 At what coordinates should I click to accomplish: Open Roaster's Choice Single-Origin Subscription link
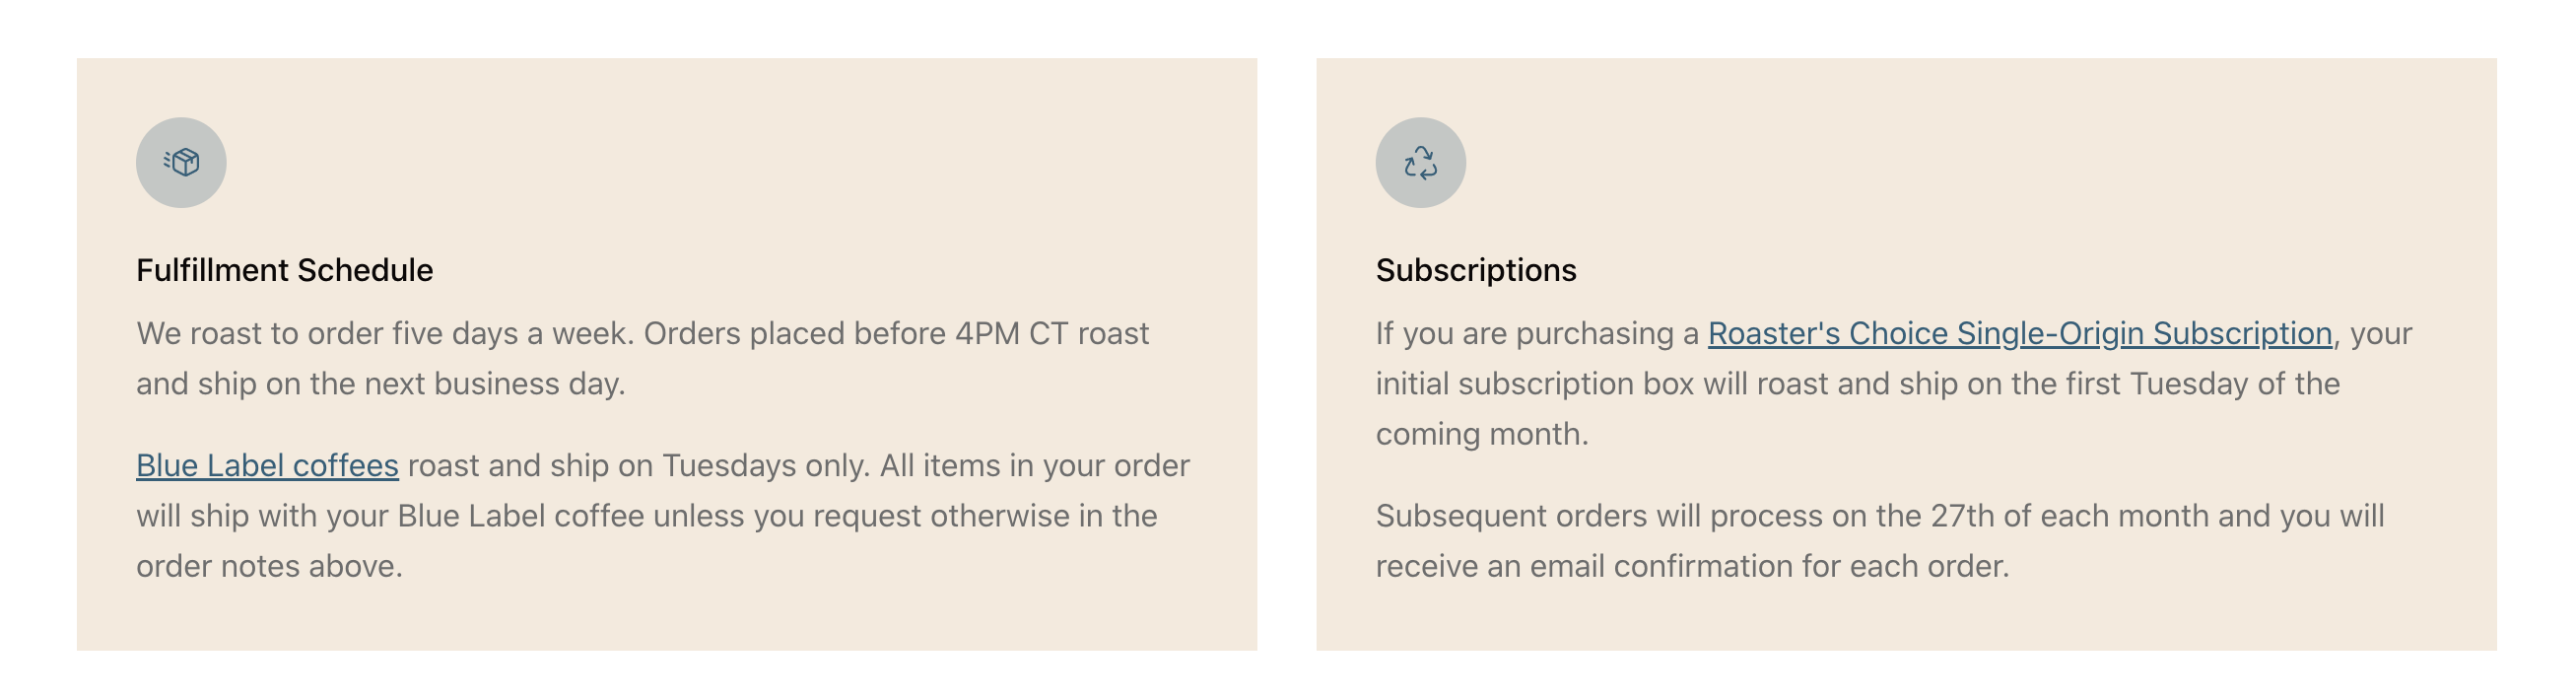point(2019,334)
